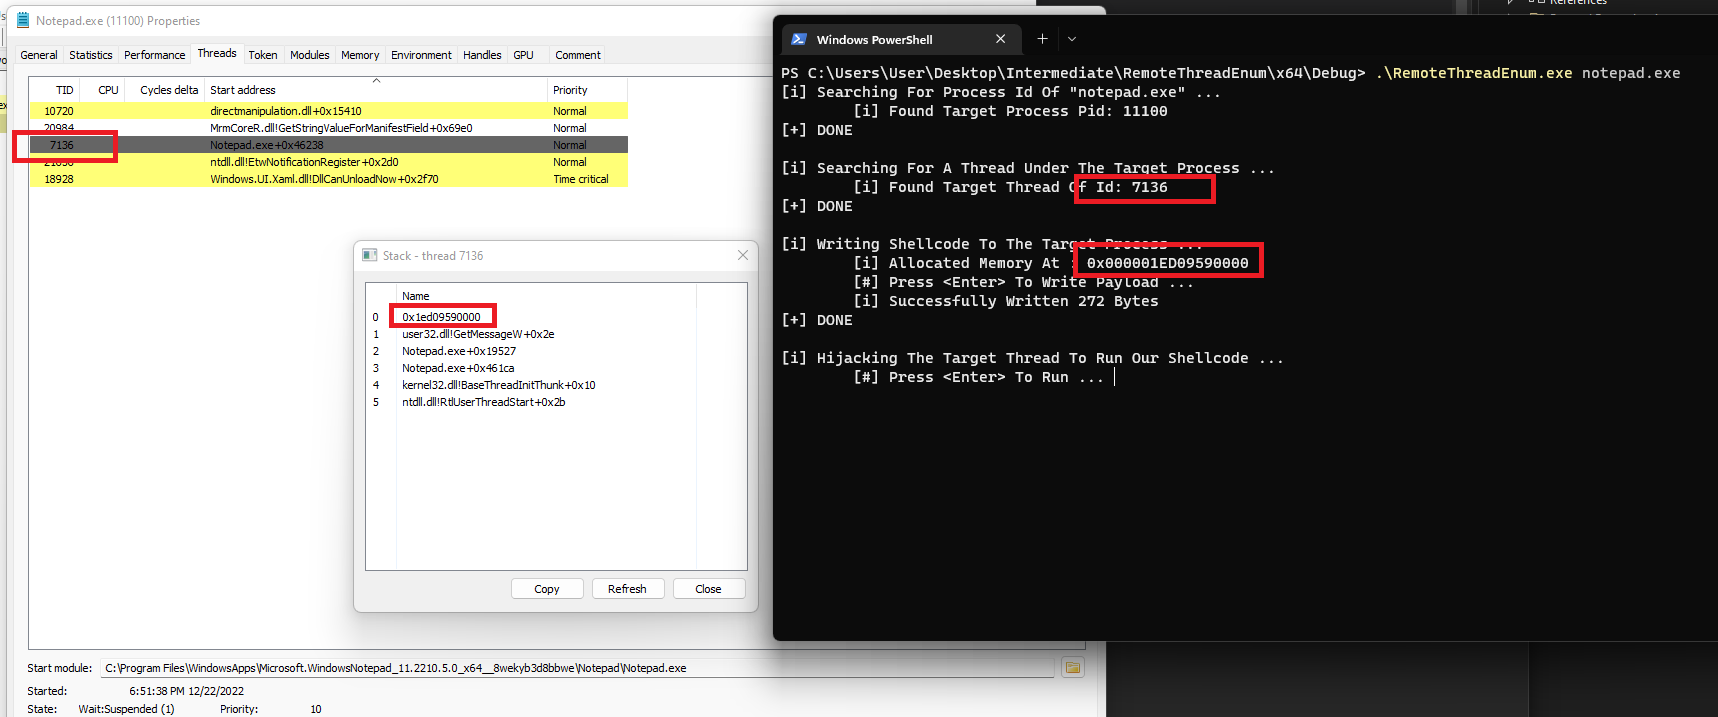
Task: Switch to the Modules tab
Action: (x=309, y=55)
